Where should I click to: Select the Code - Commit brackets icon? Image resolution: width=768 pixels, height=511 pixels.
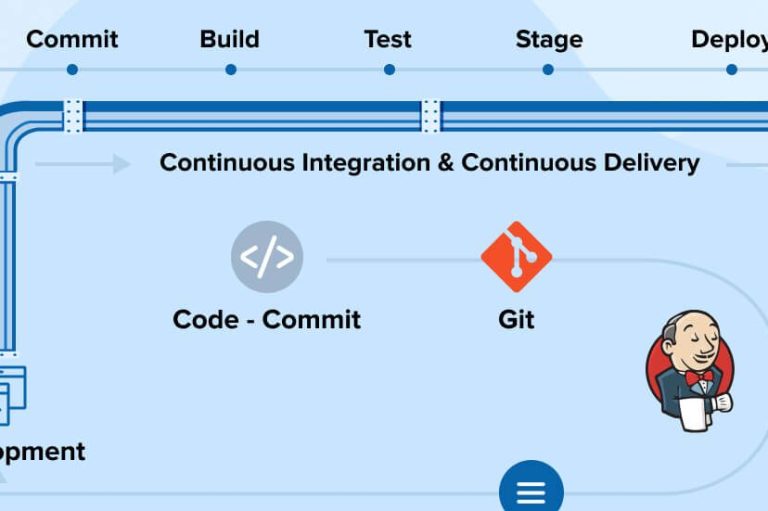click(267, 257)
